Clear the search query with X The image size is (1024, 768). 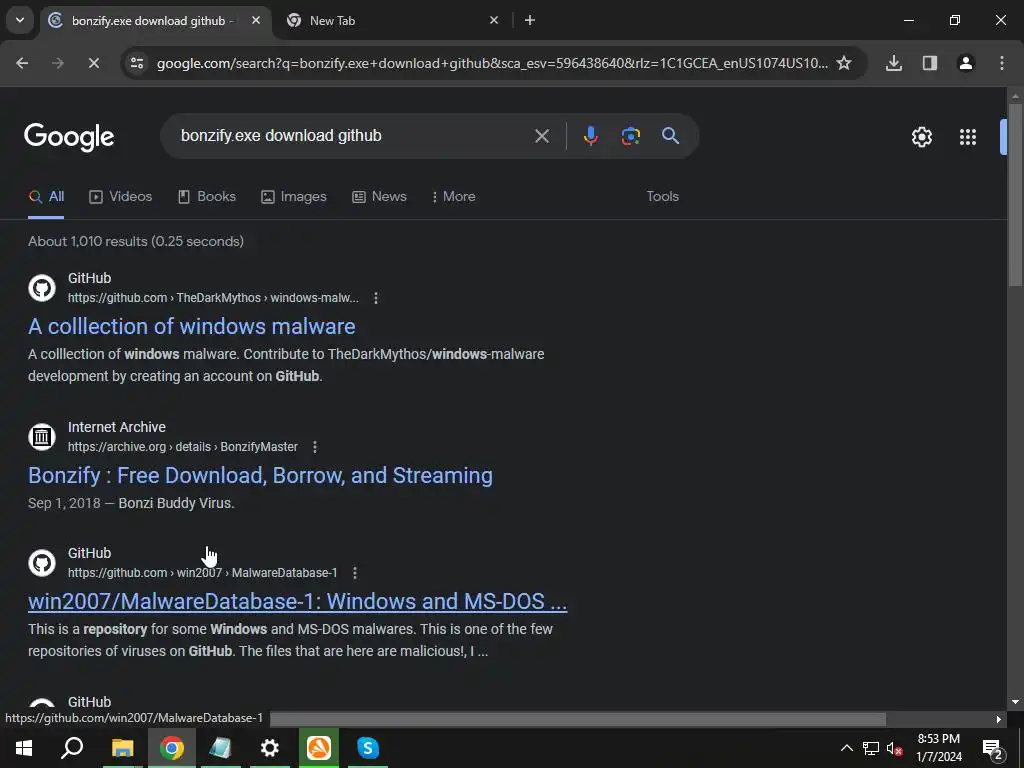click(x=541, y=136)
